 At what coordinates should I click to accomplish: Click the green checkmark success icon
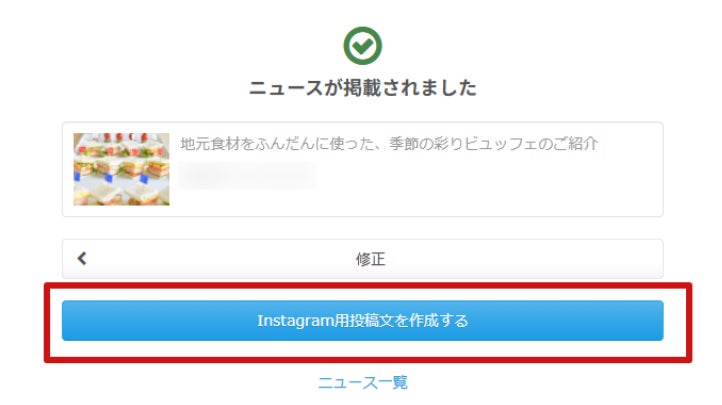[x=362, y=46]
